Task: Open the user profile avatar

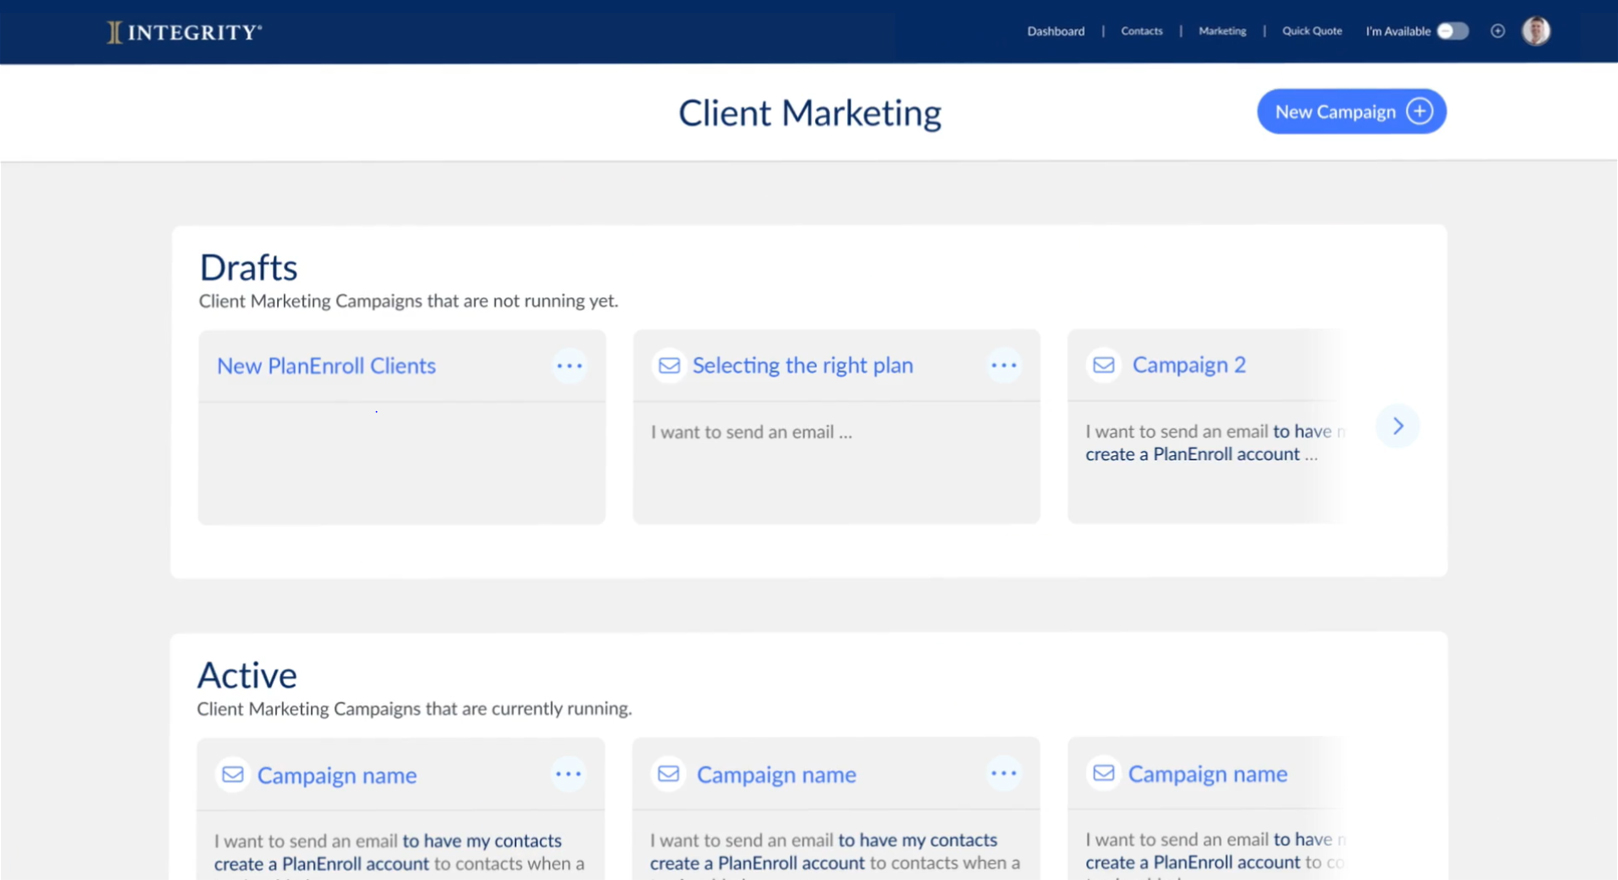Action: 1536,31
